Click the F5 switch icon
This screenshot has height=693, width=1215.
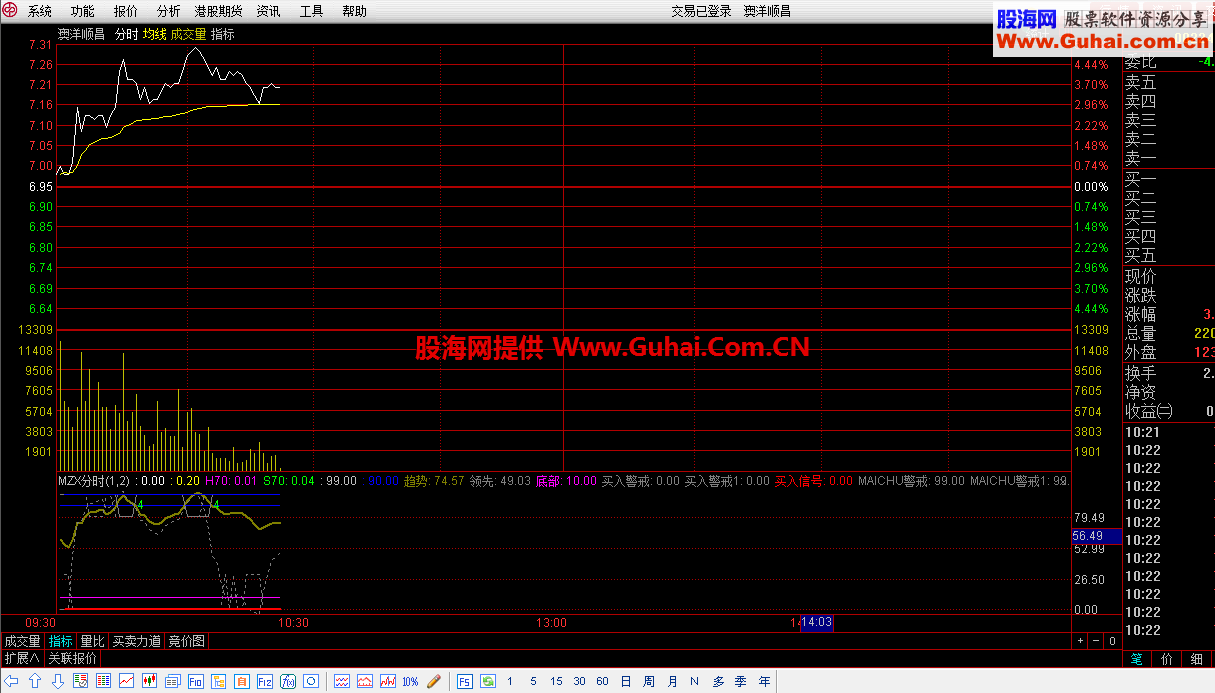pos(465,681)
